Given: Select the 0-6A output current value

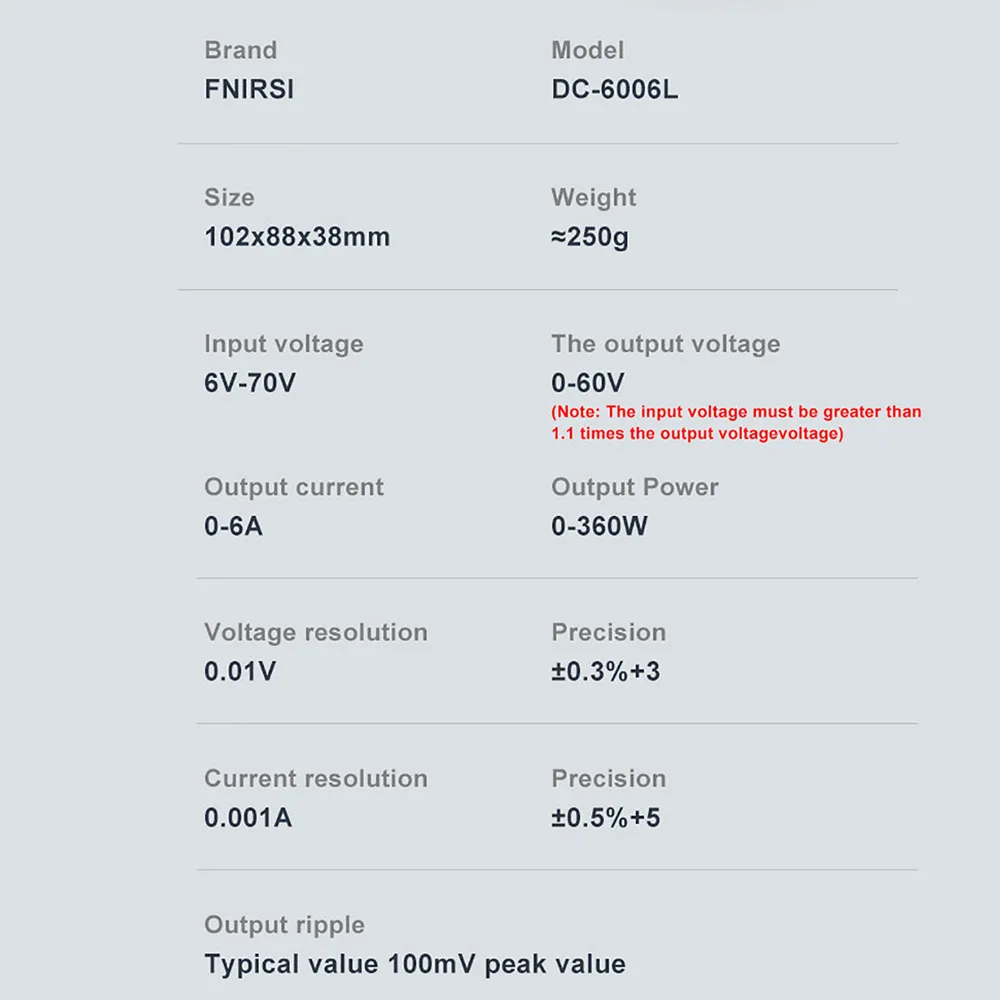Looking at the screenshot, I should click(x=233, y=527).
